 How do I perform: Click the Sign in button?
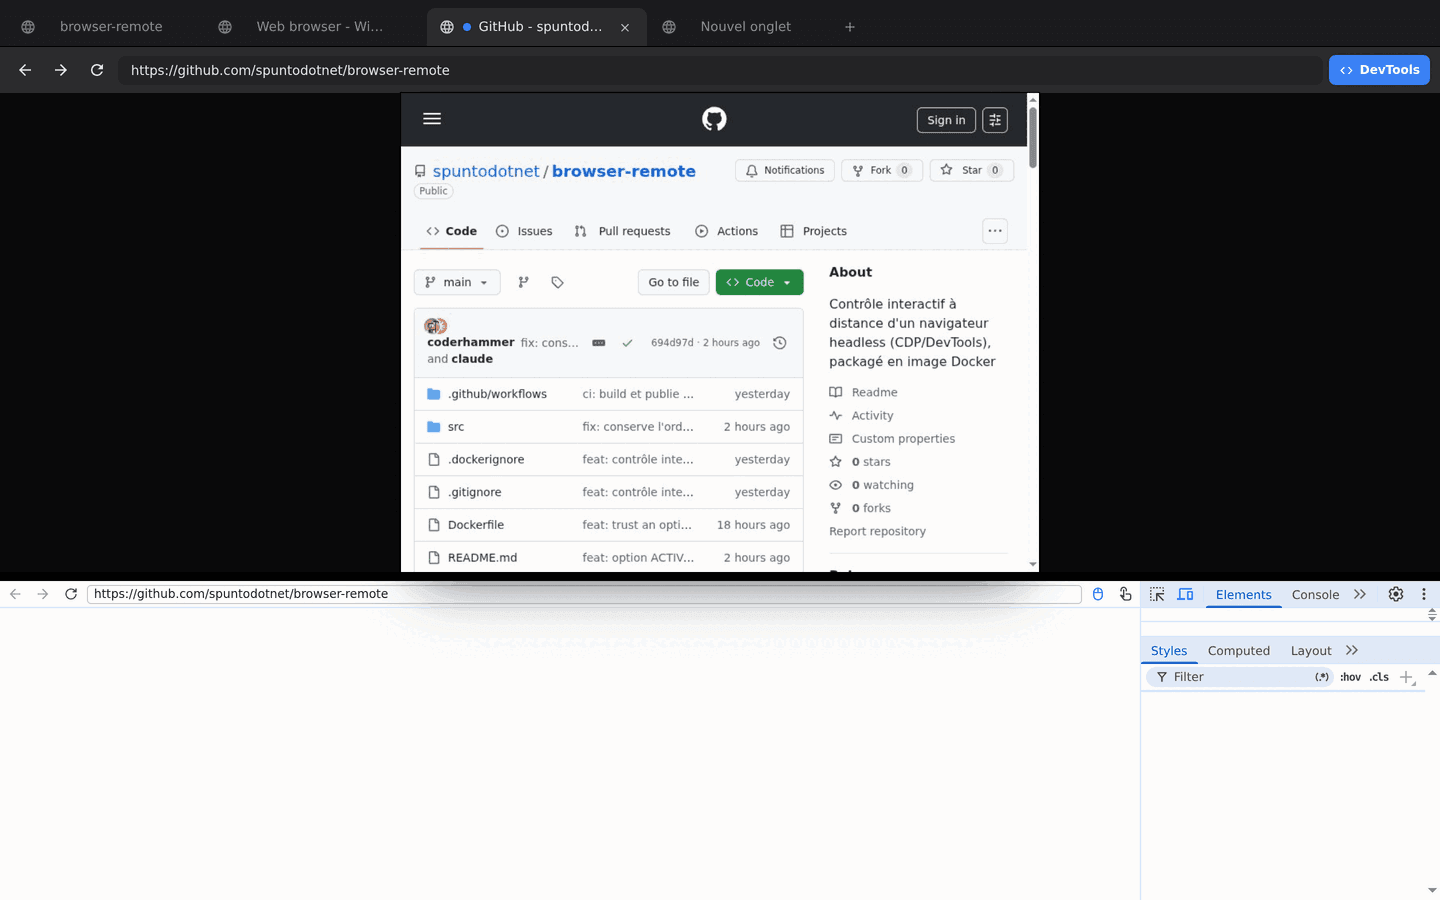(946, 120)
